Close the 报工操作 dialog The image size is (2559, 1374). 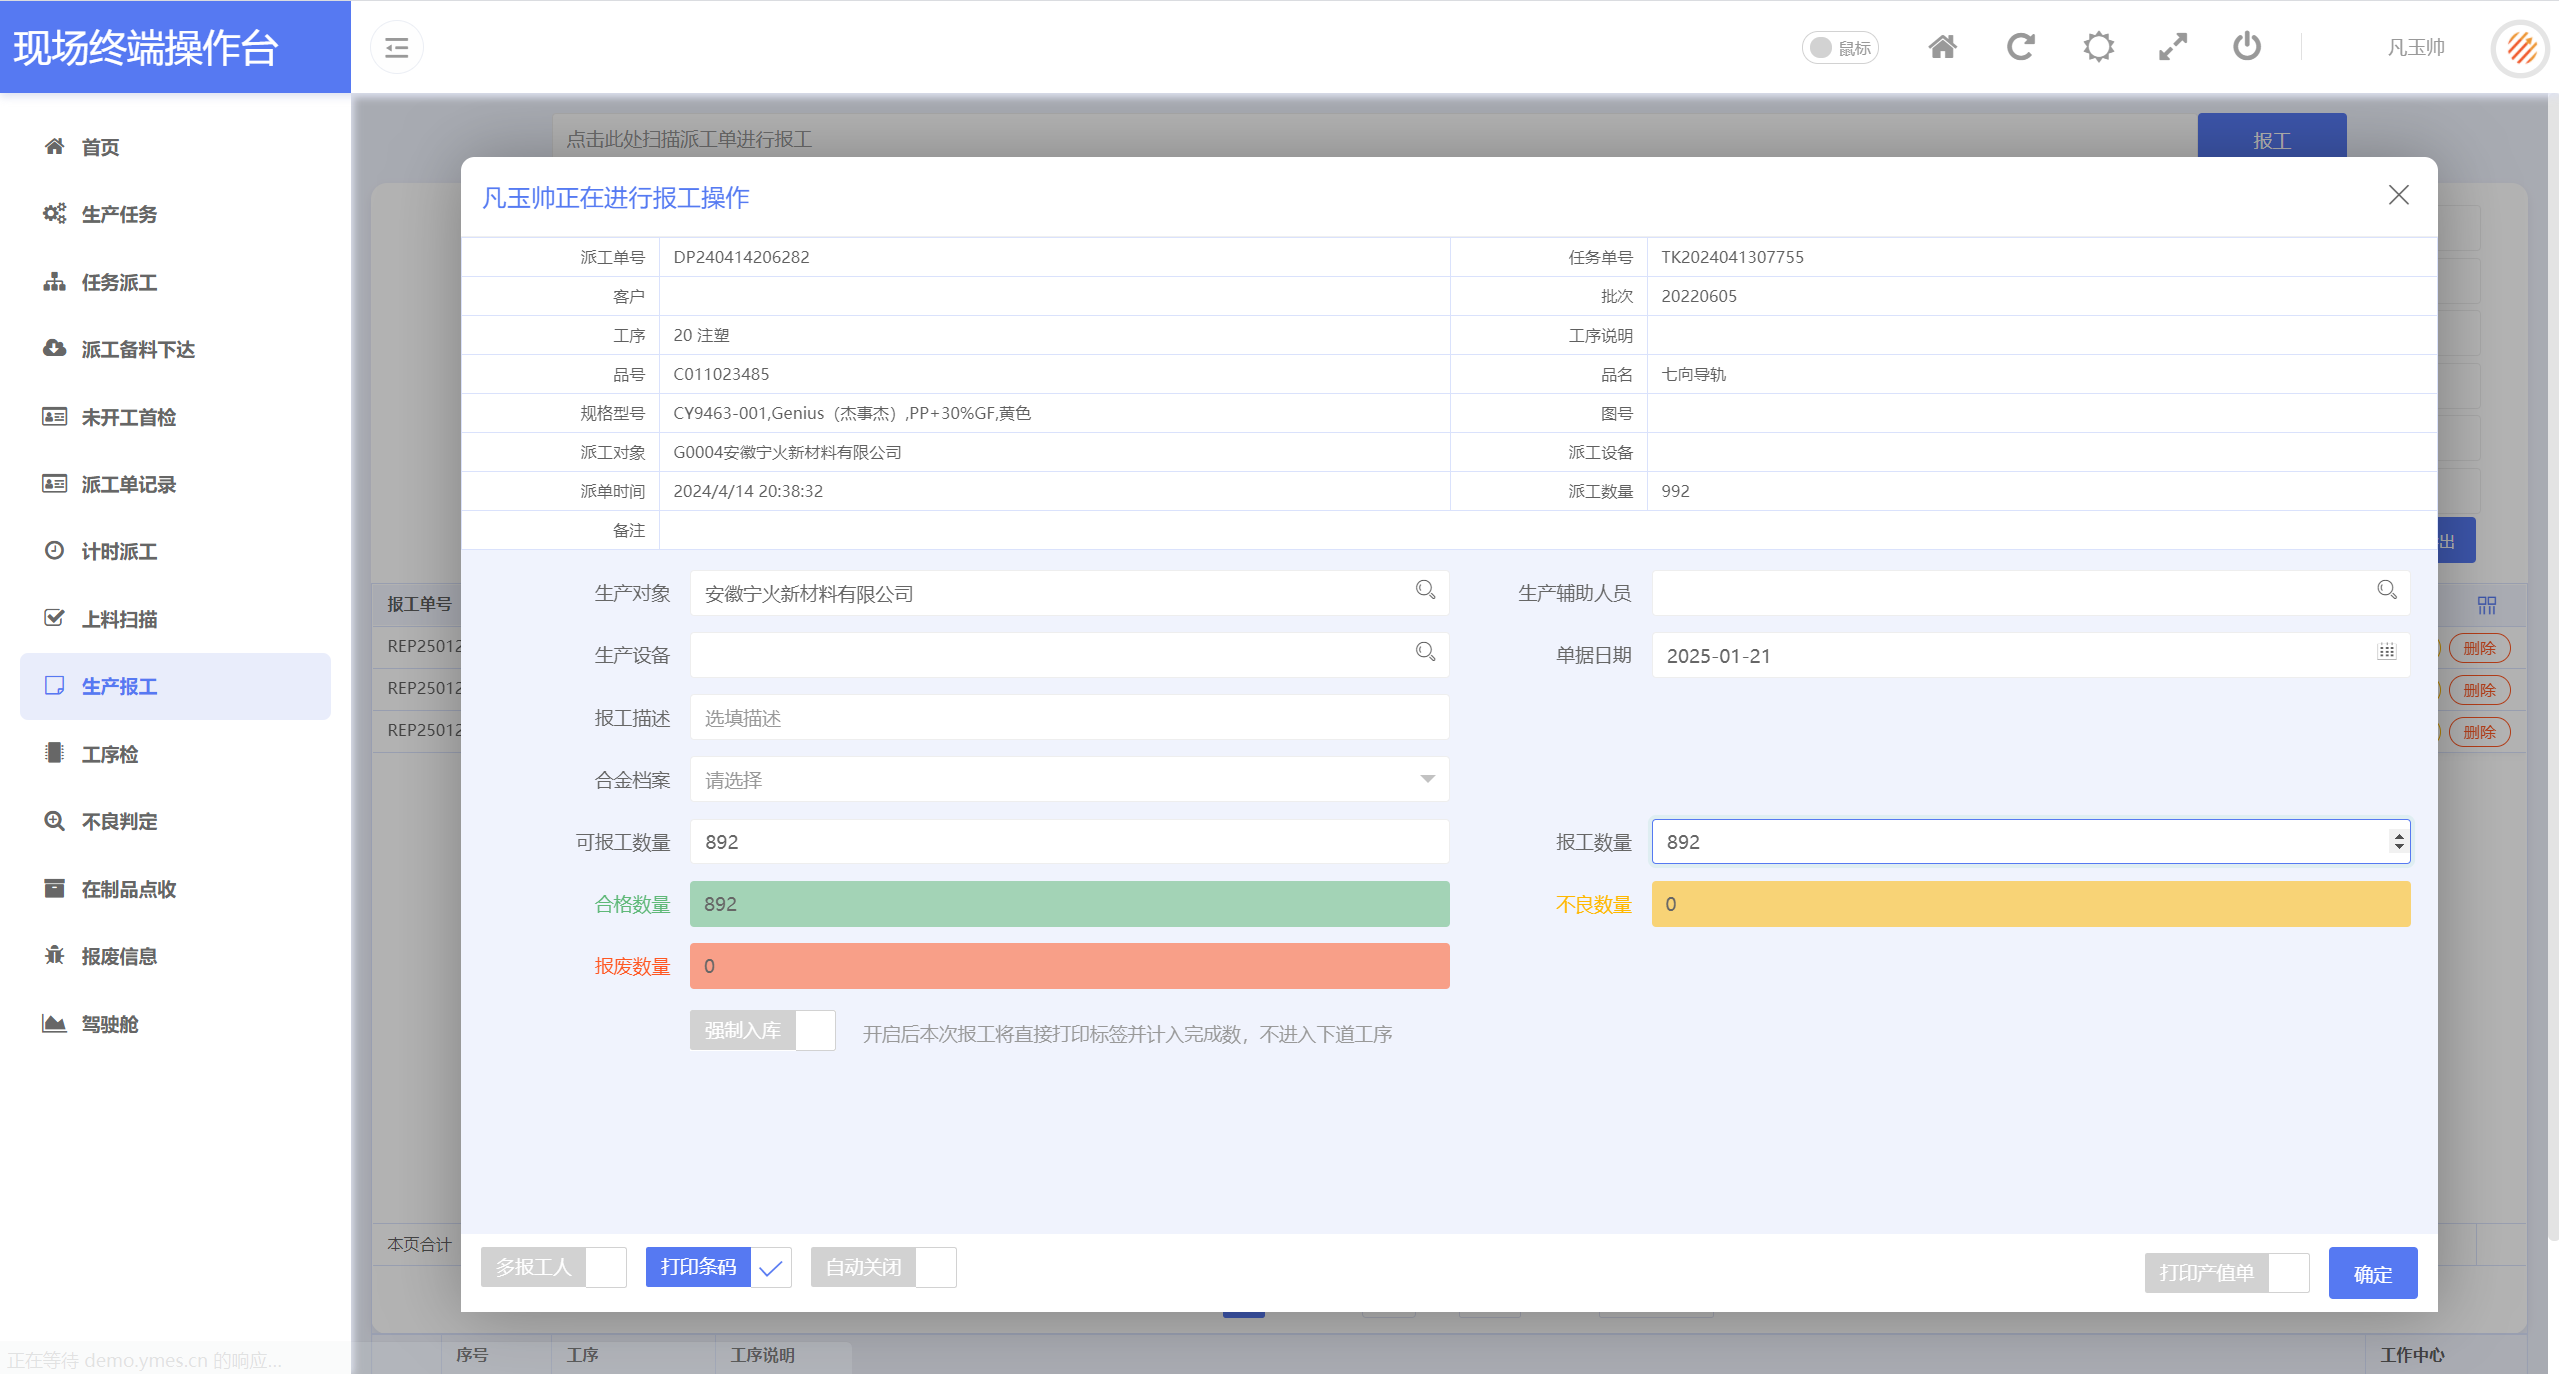[2398, 195]
